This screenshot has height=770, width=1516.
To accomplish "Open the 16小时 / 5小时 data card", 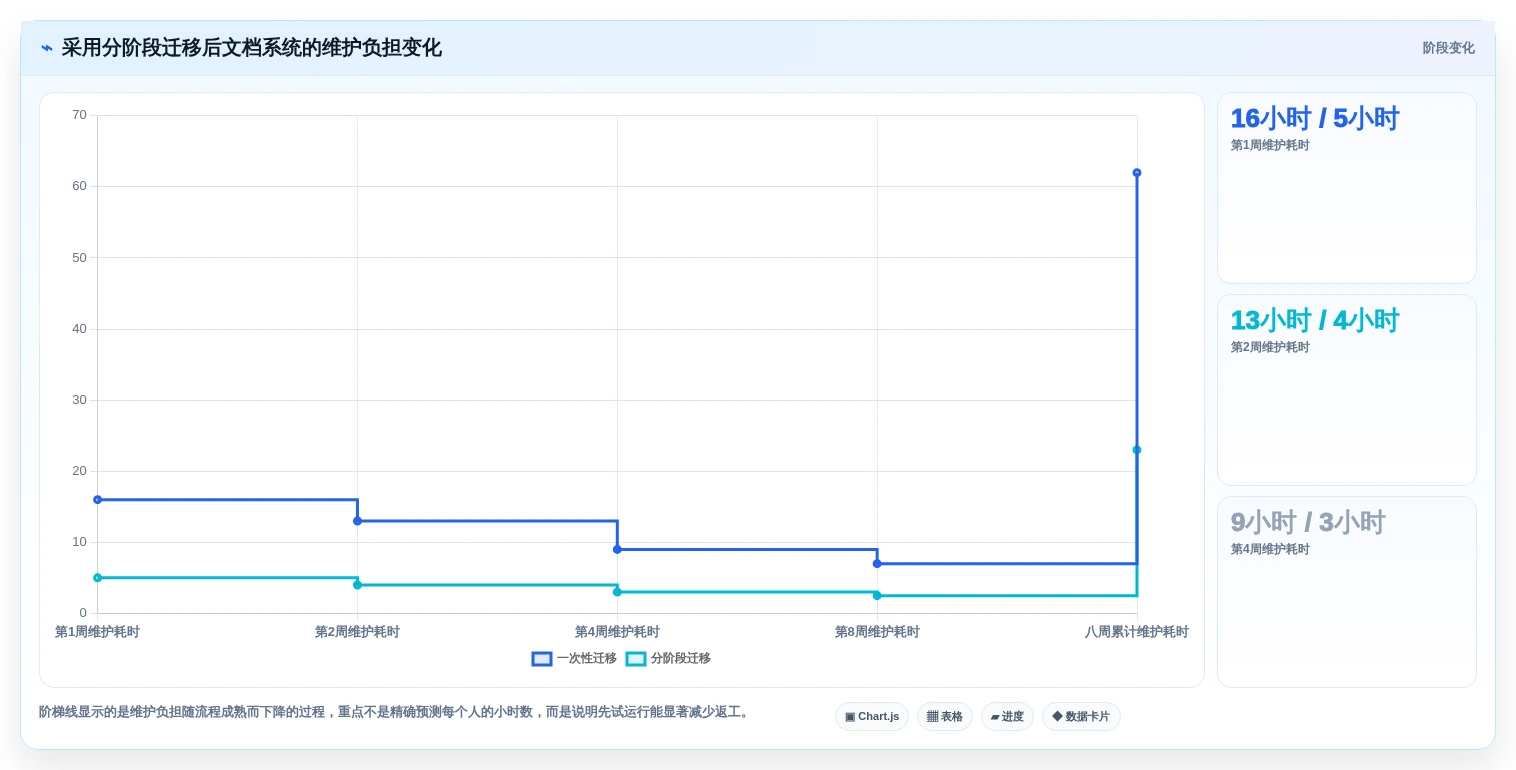I will tap(1346, 188).
